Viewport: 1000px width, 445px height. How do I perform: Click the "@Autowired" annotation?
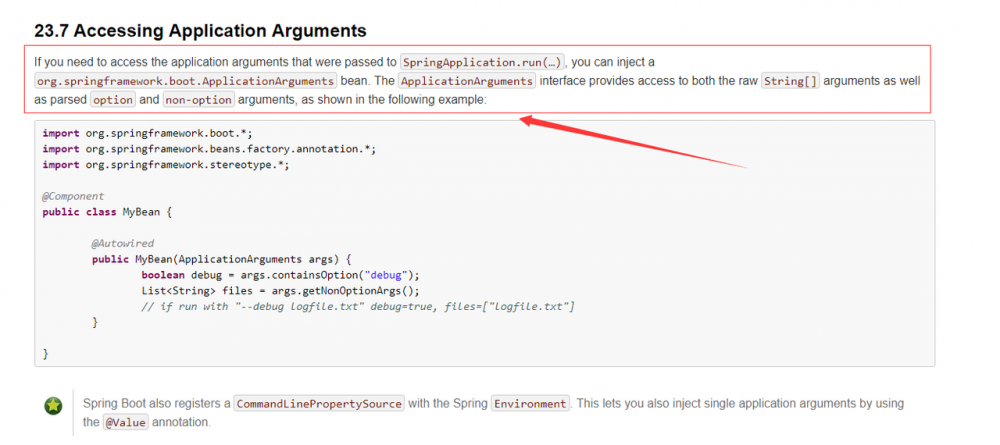[x=123, y=244]
